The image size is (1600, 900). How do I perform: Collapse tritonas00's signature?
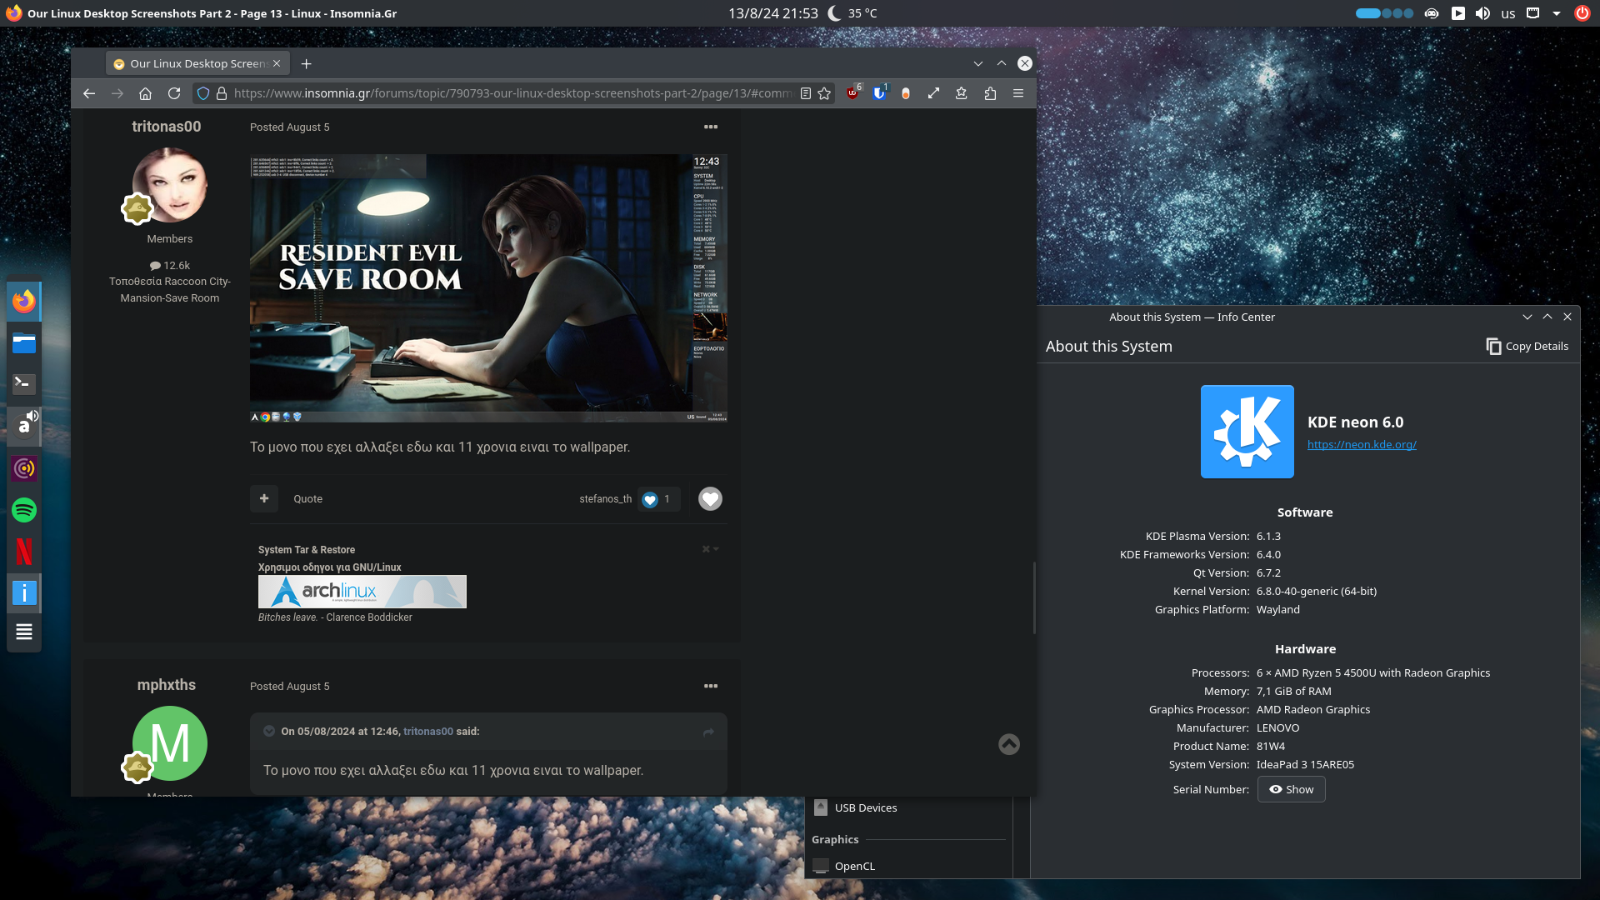point(710,549)
